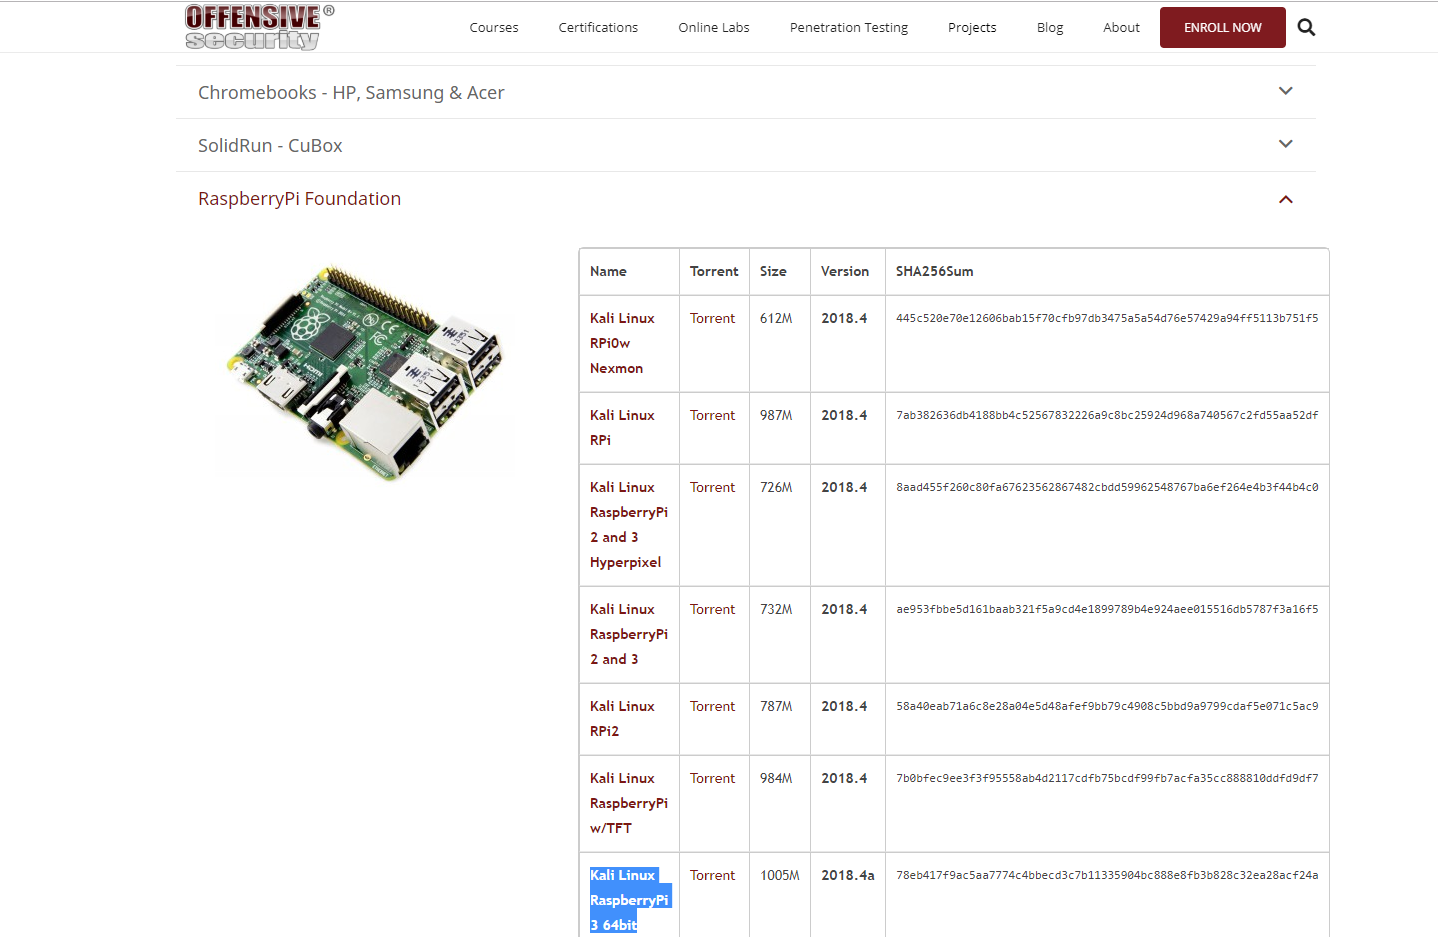Click Torrent for the 732M image

click(712, 609)
